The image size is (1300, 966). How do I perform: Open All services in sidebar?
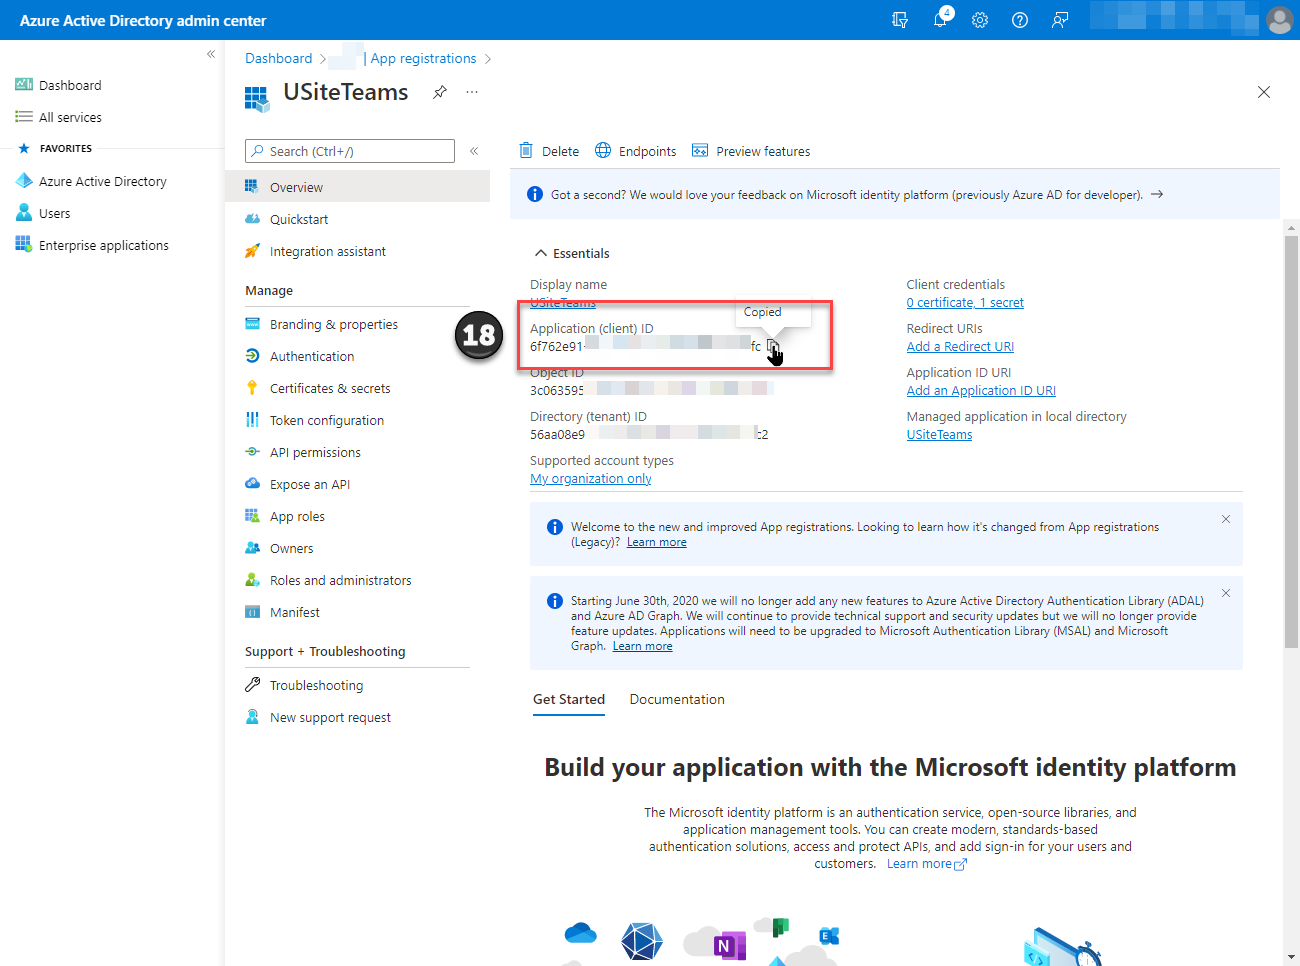(70, 117)
